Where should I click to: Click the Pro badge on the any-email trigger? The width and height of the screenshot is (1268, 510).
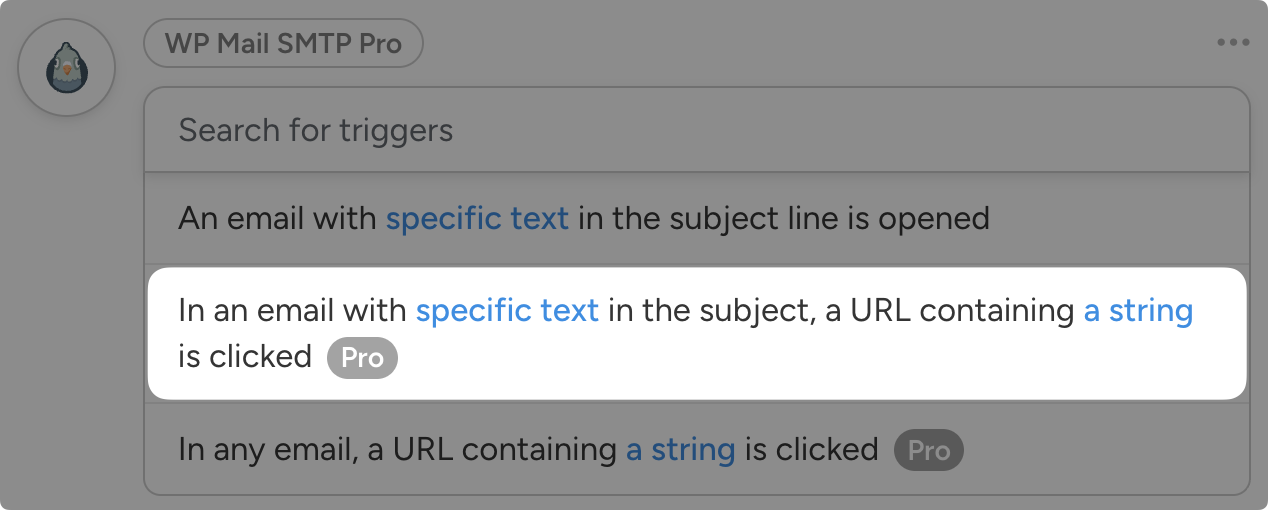click(x=928, y=451)
